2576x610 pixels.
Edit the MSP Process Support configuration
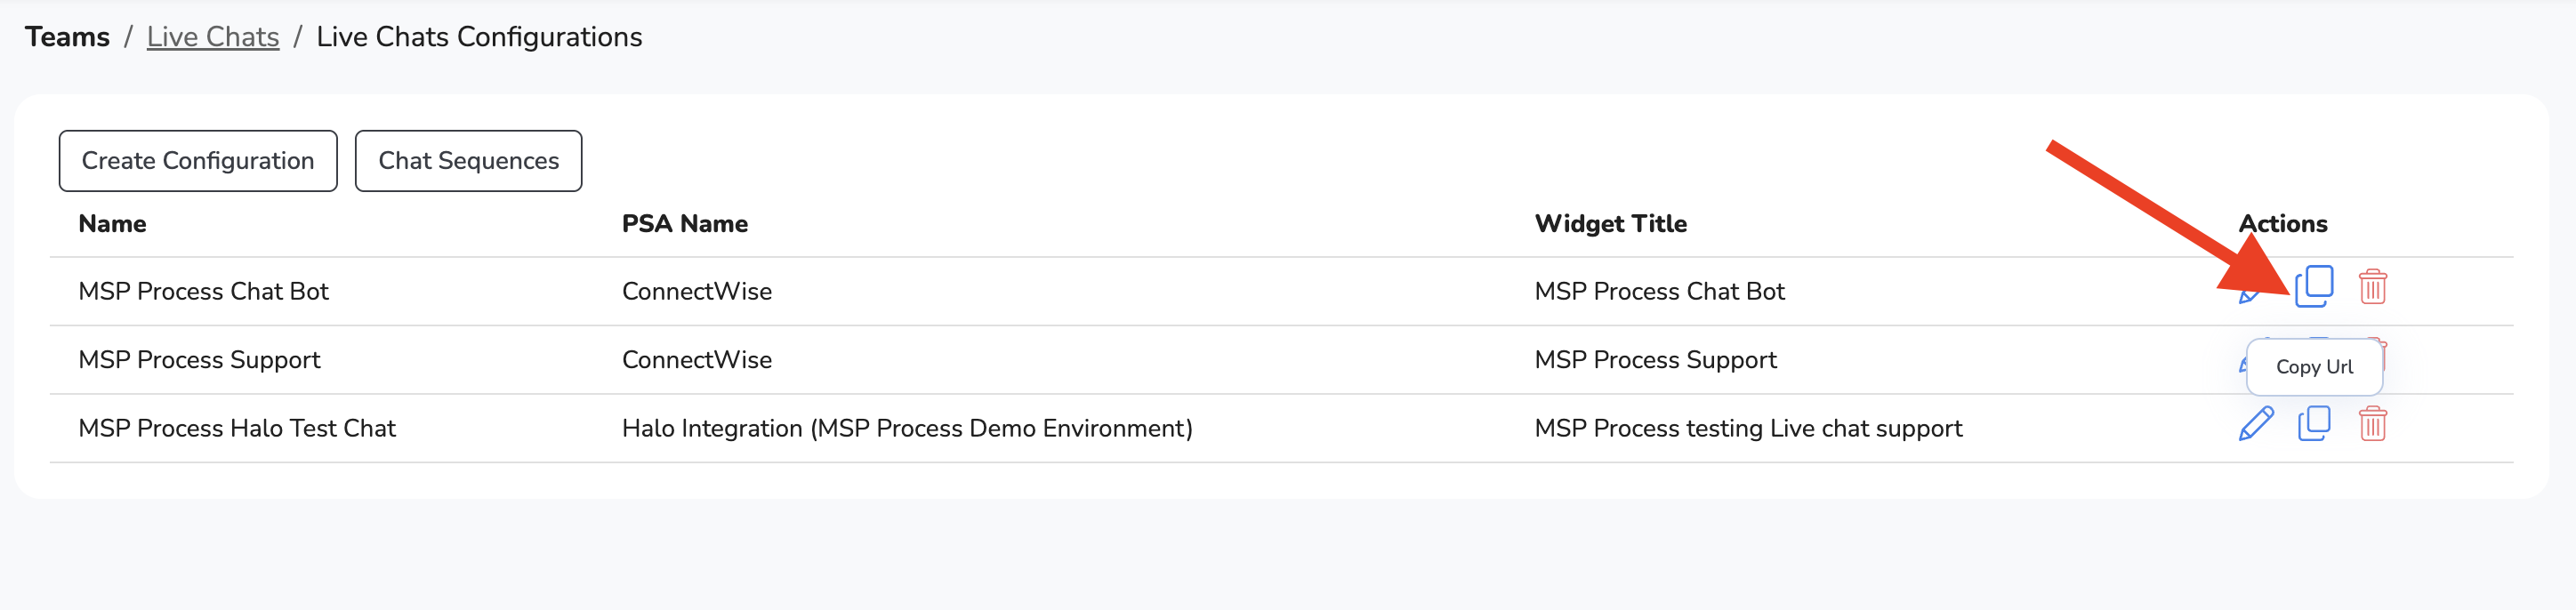coord(2242,364)
